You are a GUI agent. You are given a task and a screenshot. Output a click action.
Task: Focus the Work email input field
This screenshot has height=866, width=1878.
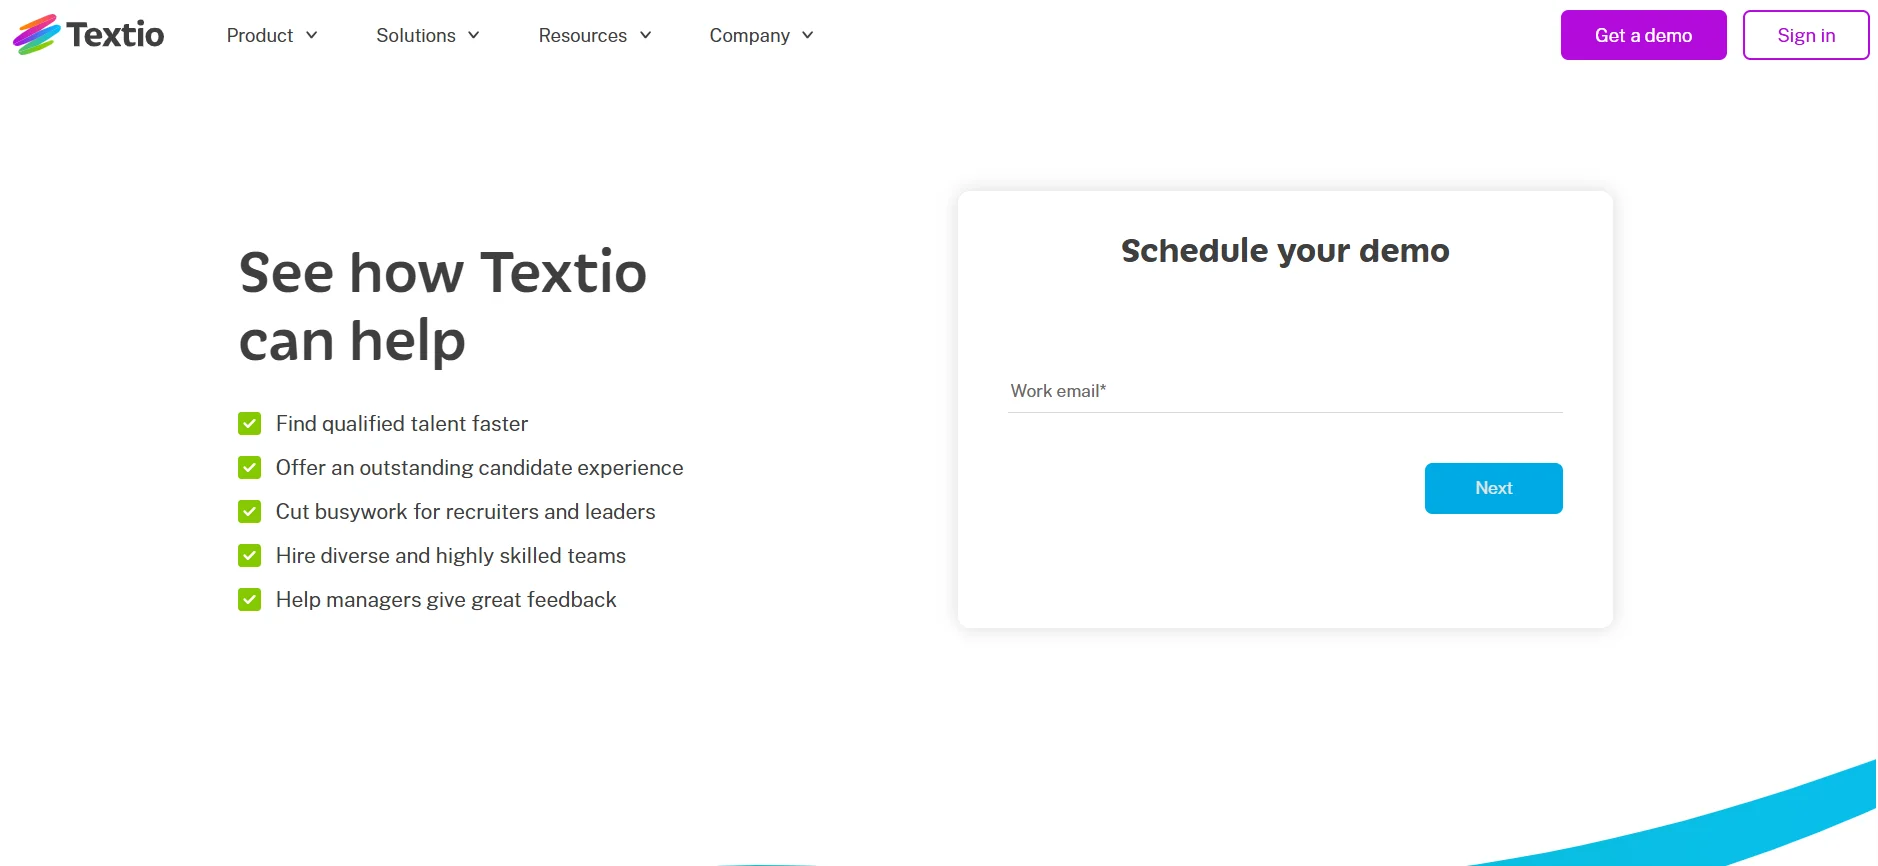pyautogui.click(x=1285, y=391)
